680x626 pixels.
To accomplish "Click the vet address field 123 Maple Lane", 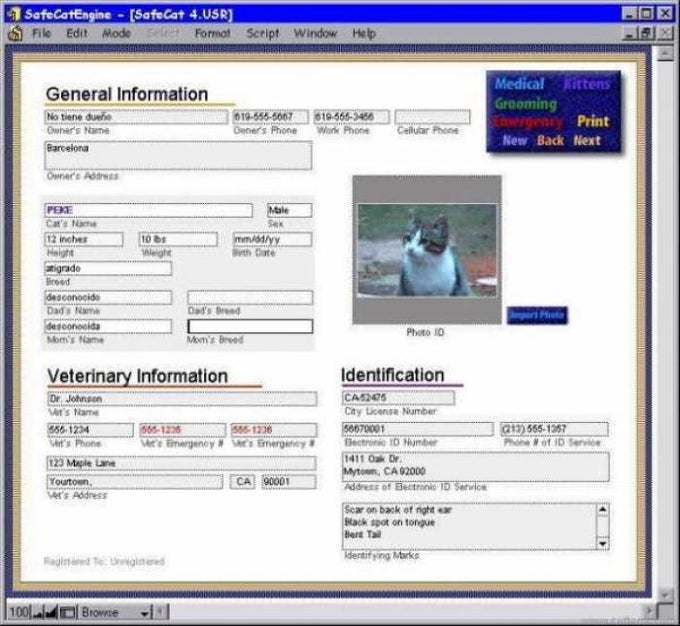I will [x=181, y=463].
